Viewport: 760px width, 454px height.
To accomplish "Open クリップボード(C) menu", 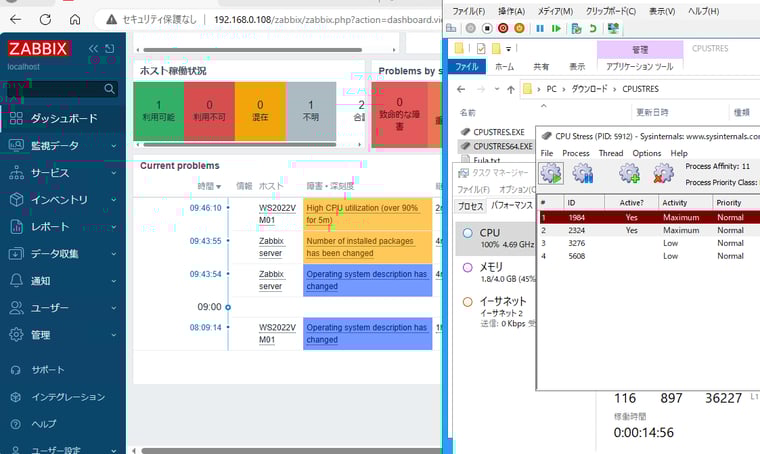I will (611, 11).
